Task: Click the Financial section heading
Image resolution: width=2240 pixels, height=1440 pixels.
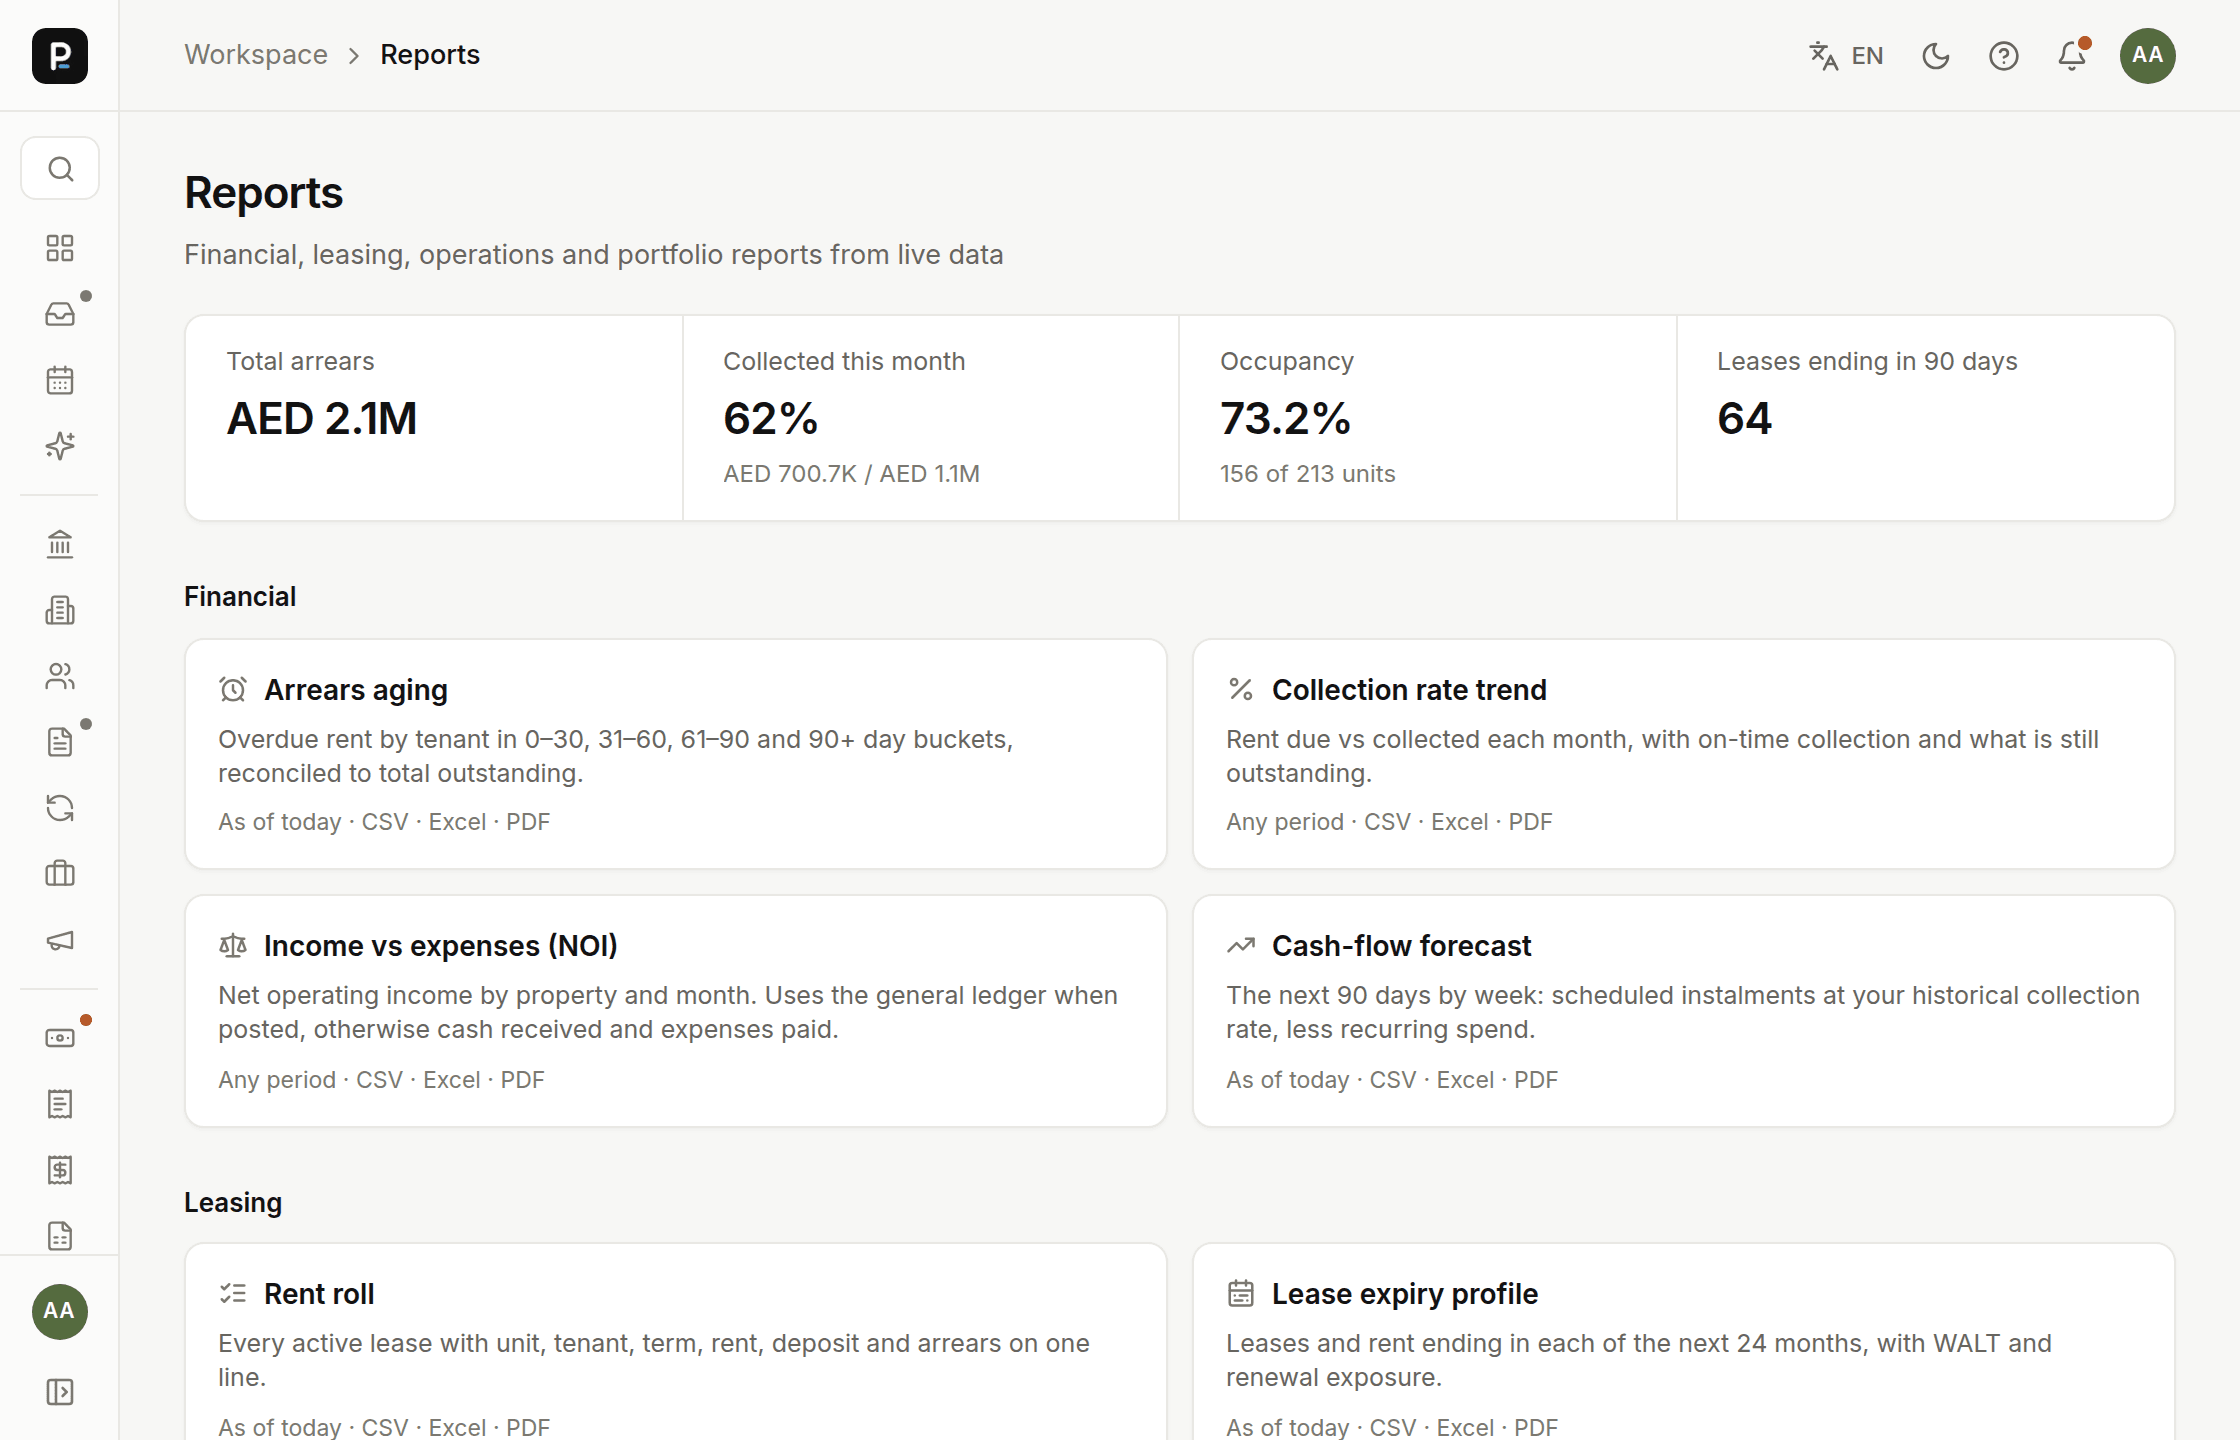Action: [x=240, y=597]
